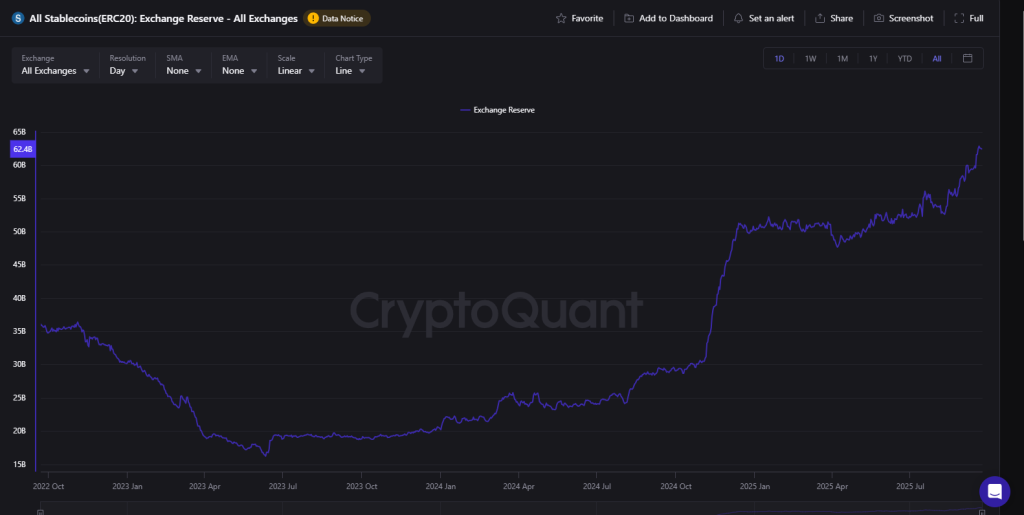Screen dimensions: 1024x515
Task: Open the Scale Linear dropdown
Action: click(x=297, y=71)
